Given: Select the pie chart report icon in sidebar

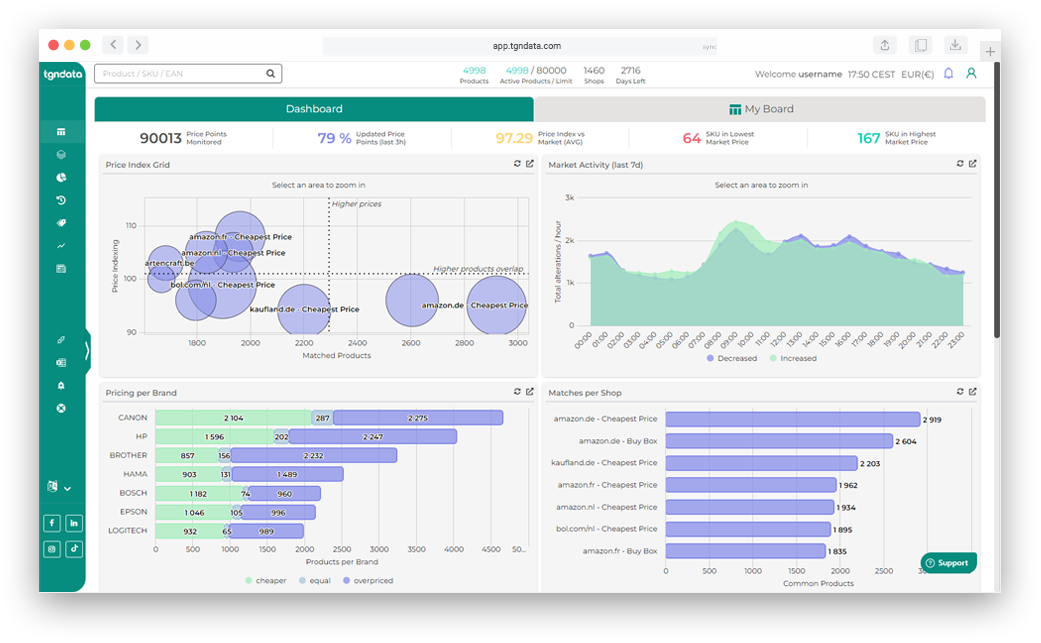Looking at the screenshot, I should coord(62,177).
